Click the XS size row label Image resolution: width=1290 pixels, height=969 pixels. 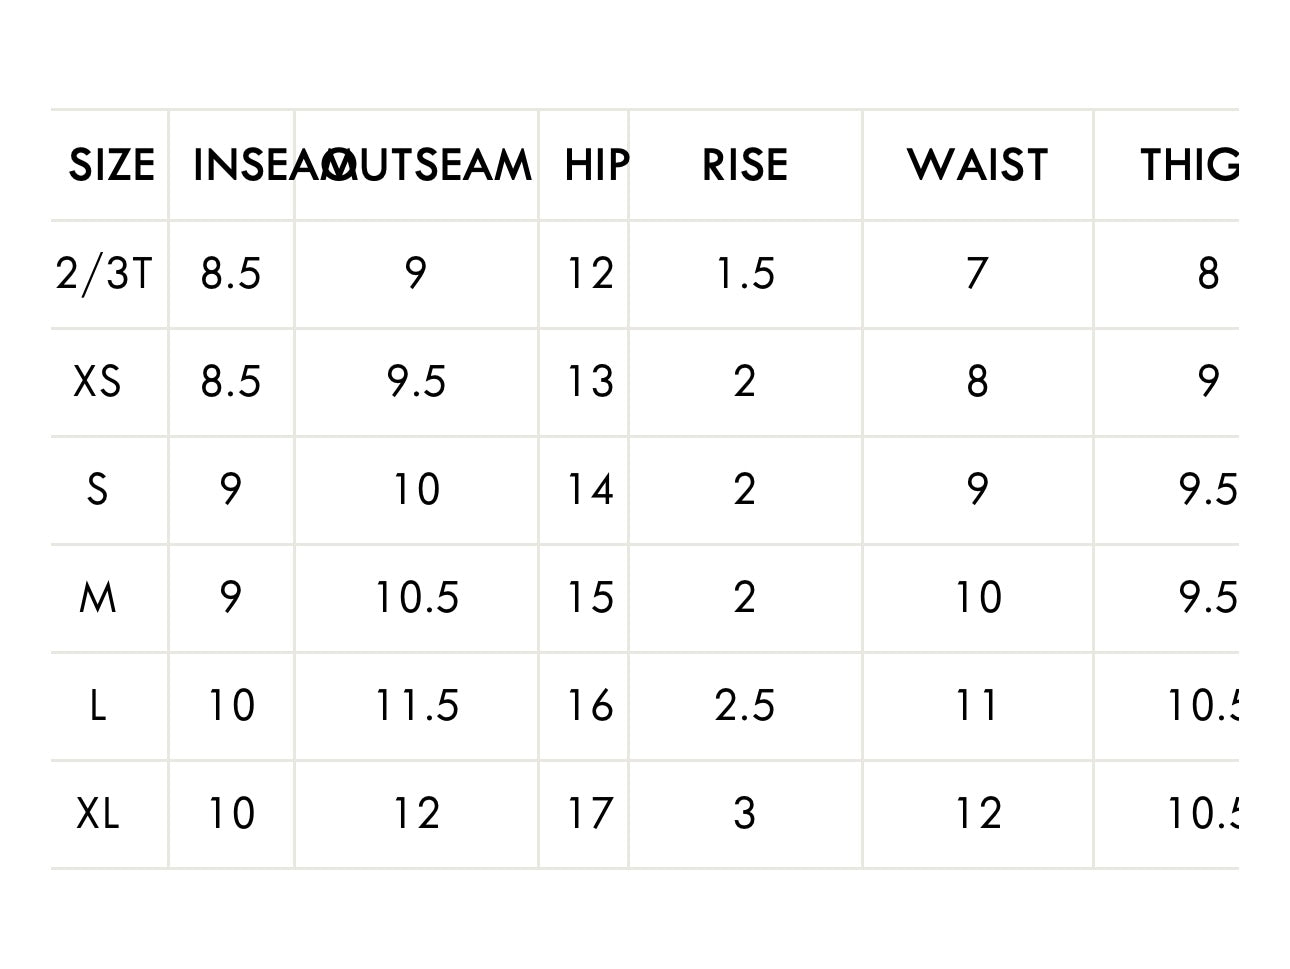98,381
